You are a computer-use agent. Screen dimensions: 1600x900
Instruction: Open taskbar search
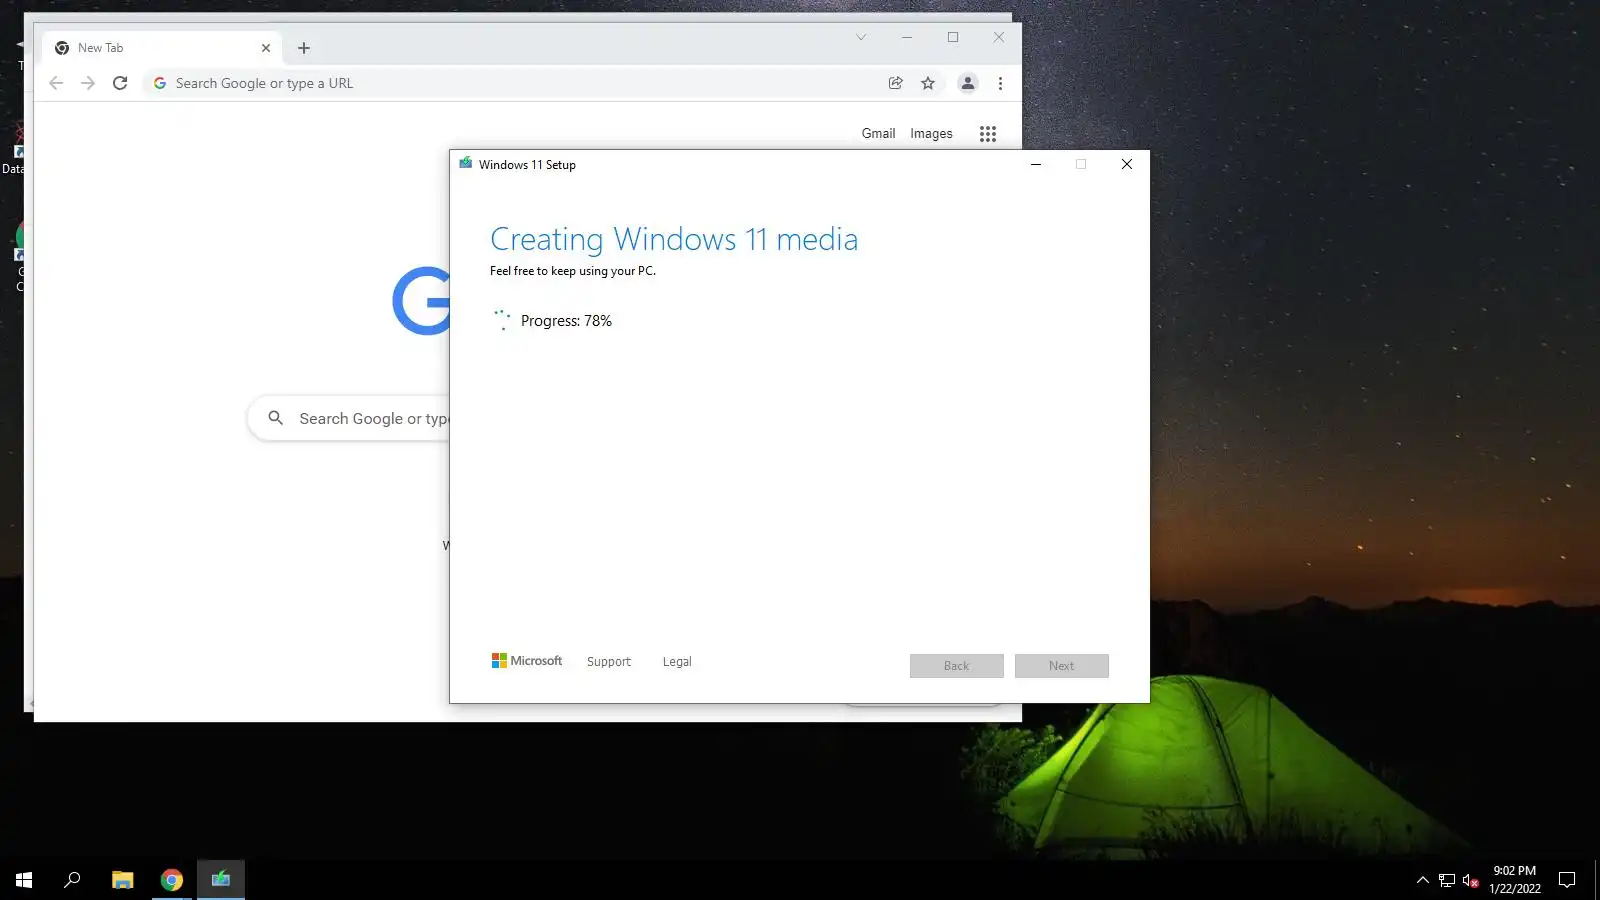pyautogui.click(x=72, y=880)
